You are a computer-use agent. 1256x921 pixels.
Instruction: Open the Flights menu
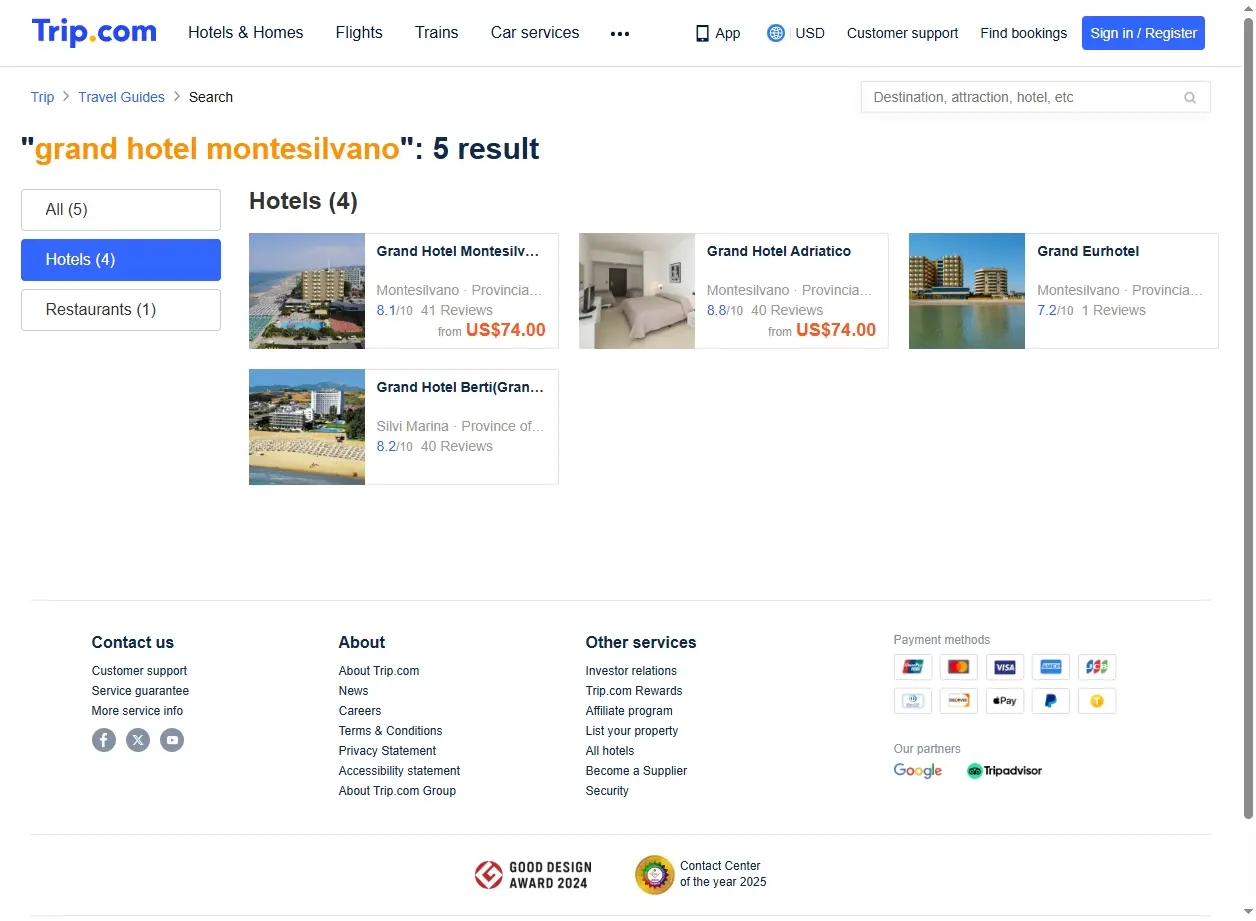(x=359, y=33)
